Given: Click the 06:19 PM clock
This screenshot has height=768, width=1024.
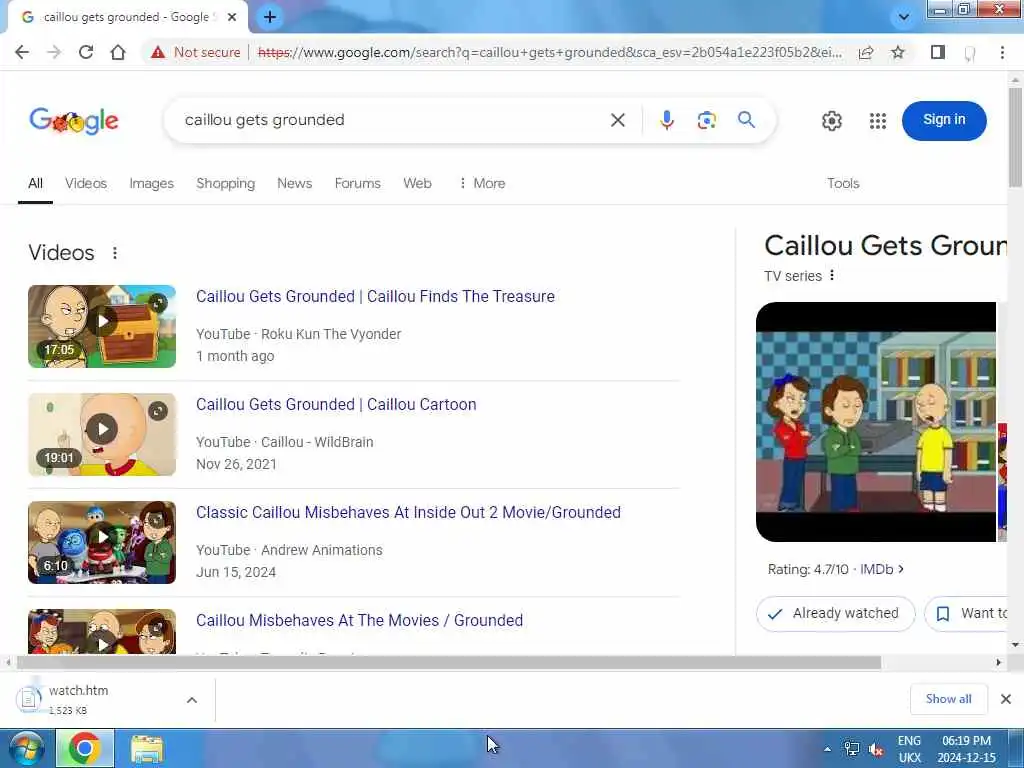Looking at the screenshot, I should pos(966,741).
